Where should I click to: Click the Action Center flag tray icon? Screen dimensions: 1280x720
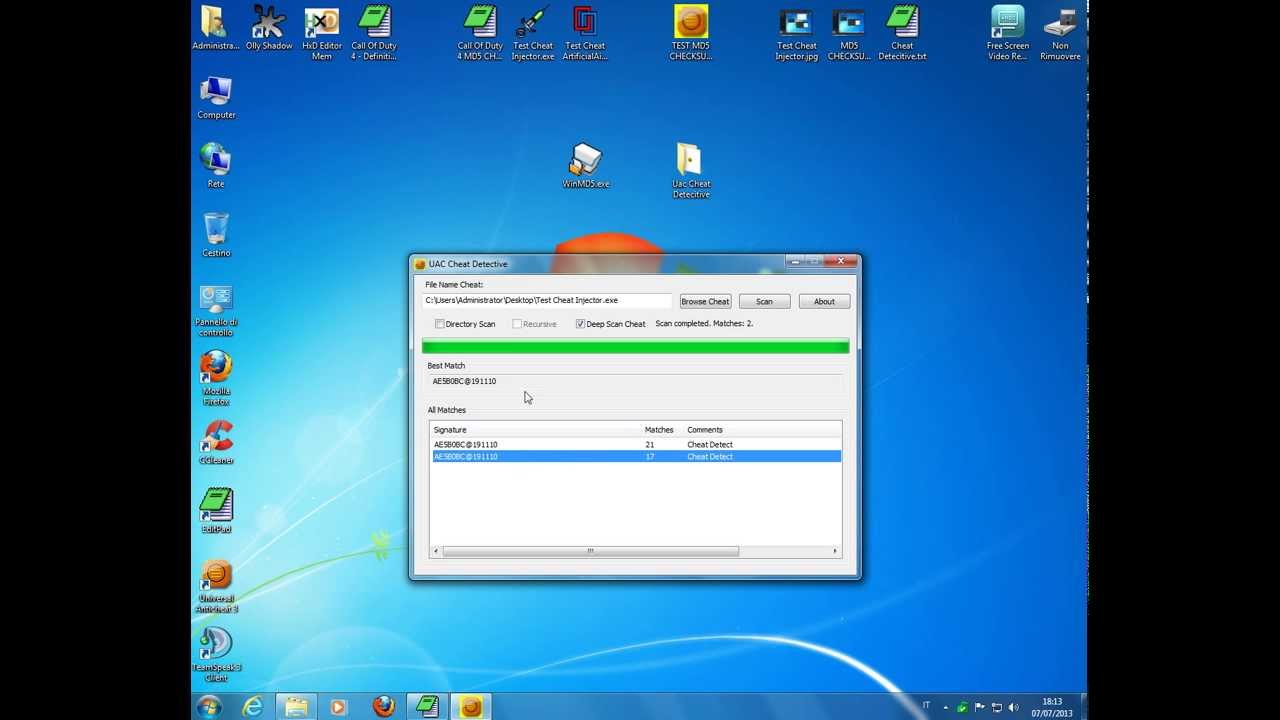(x=979, y=707)
